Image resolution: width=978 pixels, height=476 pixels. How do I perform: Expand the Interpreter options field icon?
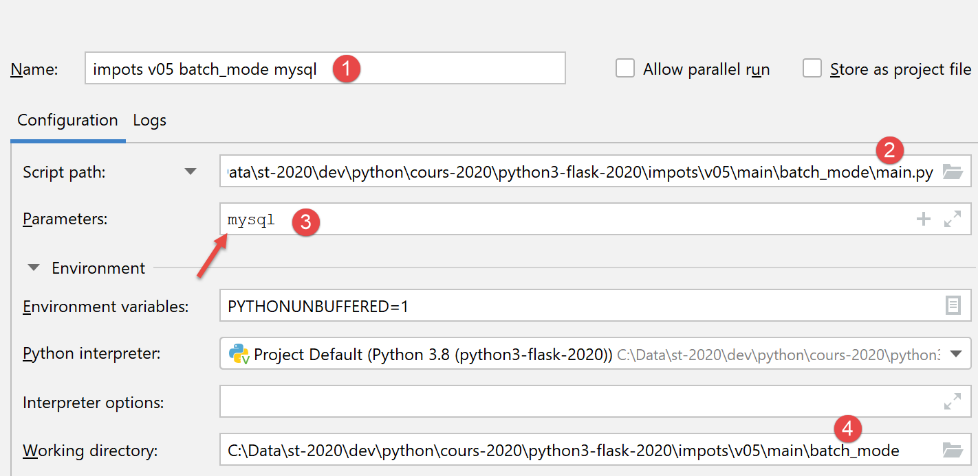[x=952, y=402]
